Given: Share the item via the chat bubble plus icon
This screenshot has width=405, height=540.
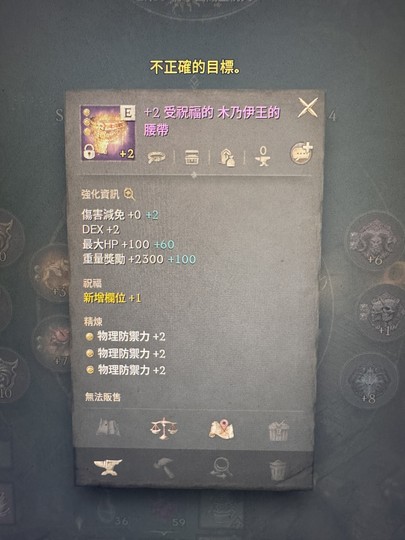Looking at the screenshot, I should (301, 153).
